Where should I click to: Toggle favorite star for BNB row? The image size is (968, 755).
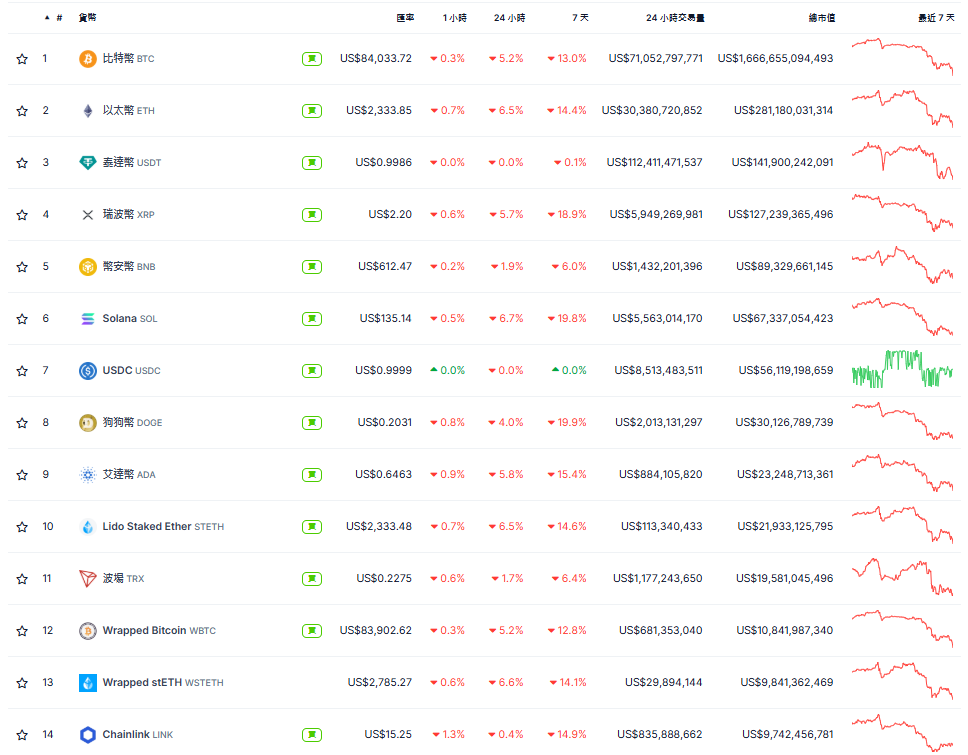coord(22,267)
